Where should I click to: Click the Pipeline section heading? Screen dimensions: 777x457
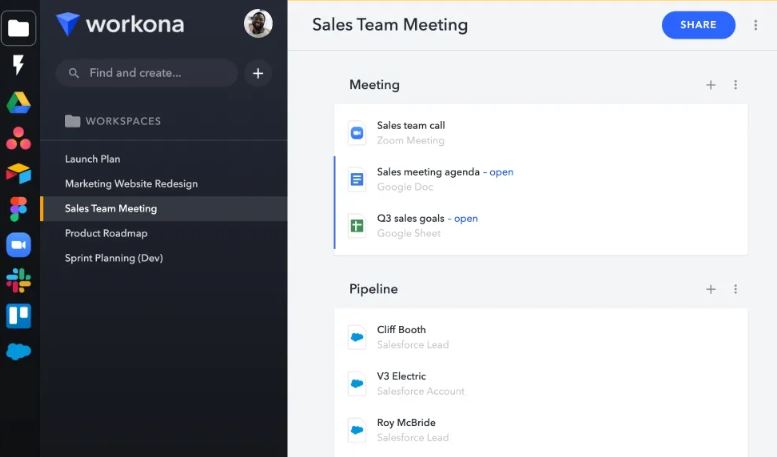pos(373,289)
